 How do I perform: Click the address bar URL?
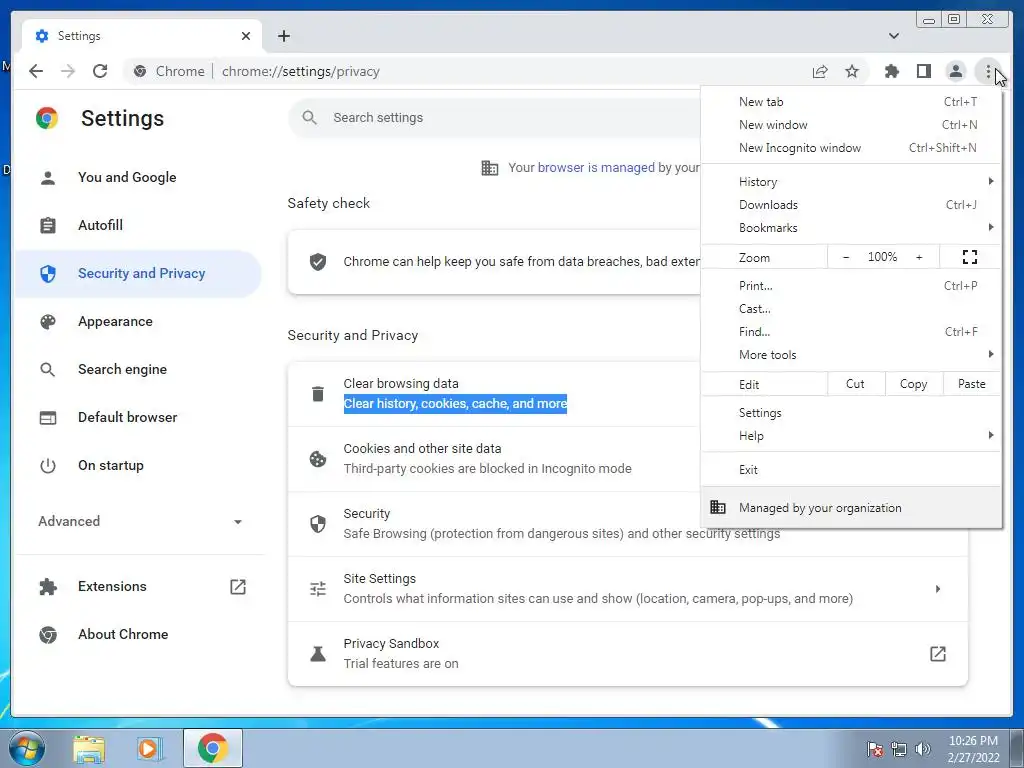[300, 71]
